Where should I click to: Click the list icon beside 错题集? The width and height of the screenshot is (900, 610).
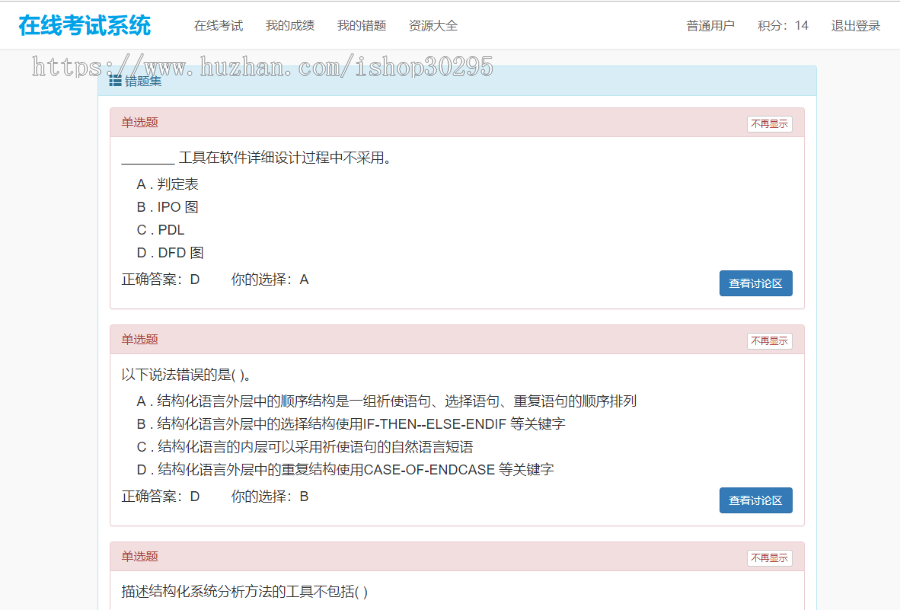115,81
